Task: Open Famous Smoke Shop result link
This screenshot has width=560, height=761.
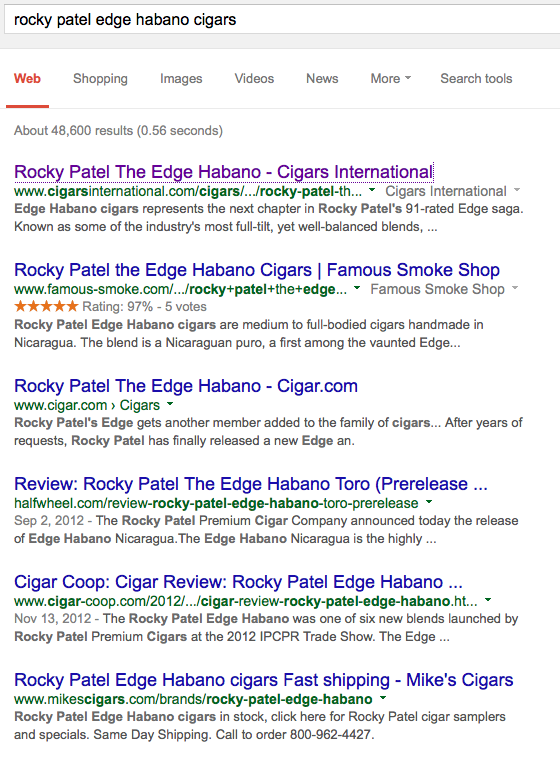Action: pos(257,270)
